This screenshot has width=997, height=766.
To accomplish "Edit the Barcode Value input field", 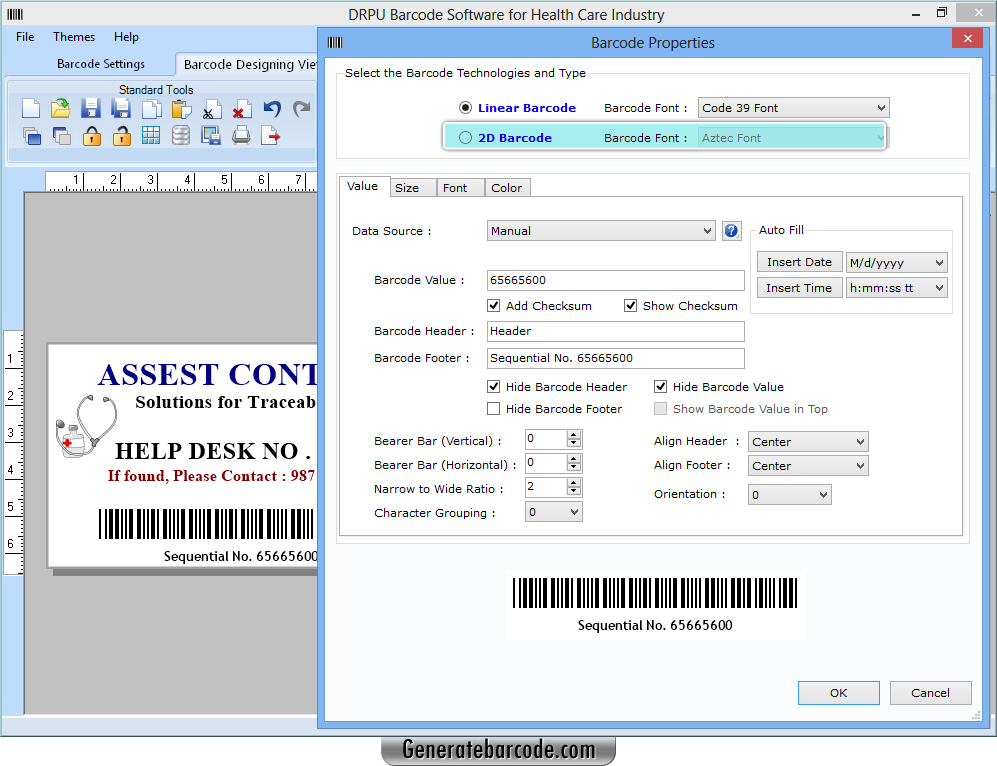I will coord(615,280).
